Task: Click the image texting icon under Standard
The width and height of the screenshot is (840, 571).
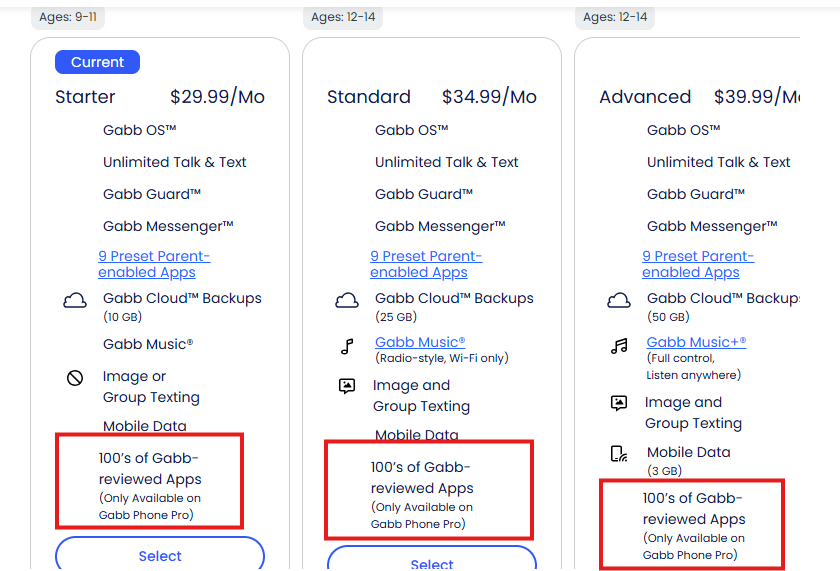Action: [x=347, y=386]
